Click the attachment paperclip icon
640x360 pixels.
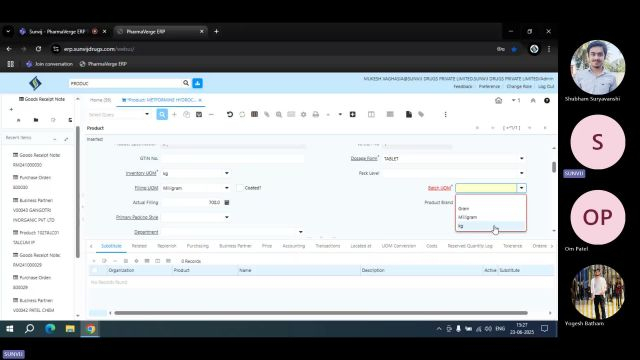click(267, 115)
